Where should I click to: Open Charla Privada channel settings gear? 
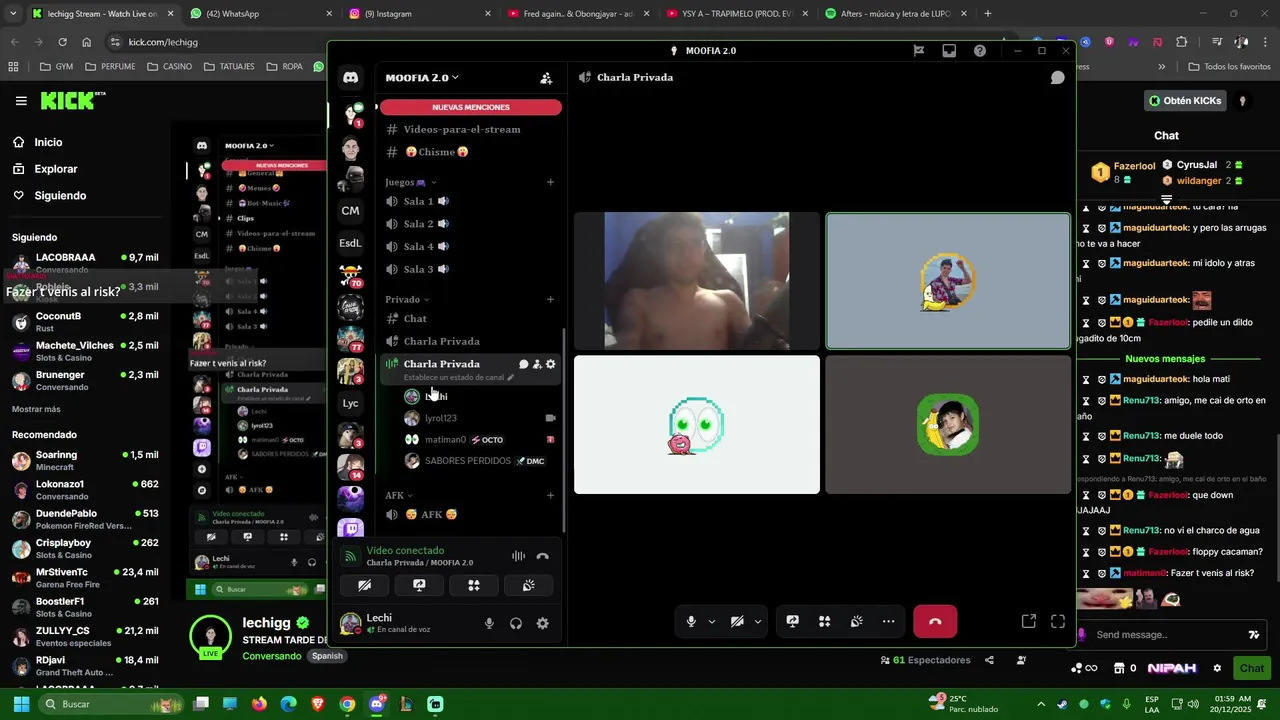(550, 364)
